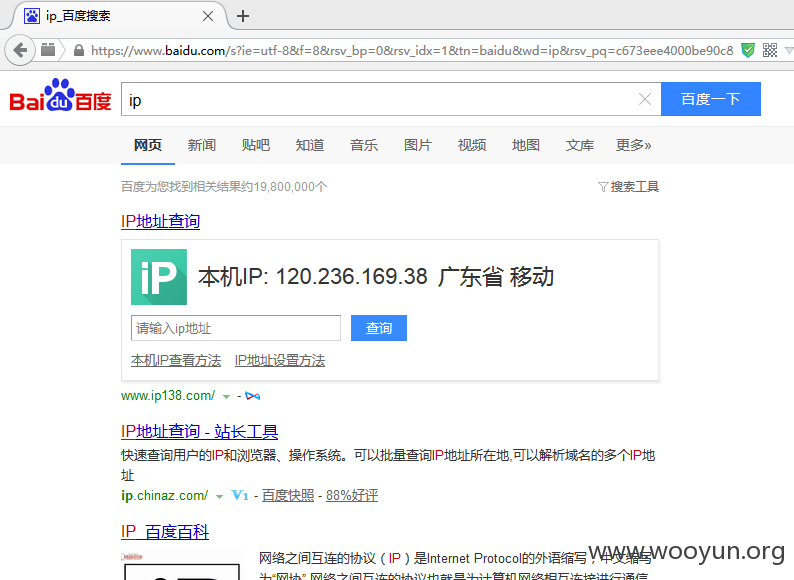794x580 pixels.
Task: Click the padlock icon before the URL
Action: click(x=78, y=50)
